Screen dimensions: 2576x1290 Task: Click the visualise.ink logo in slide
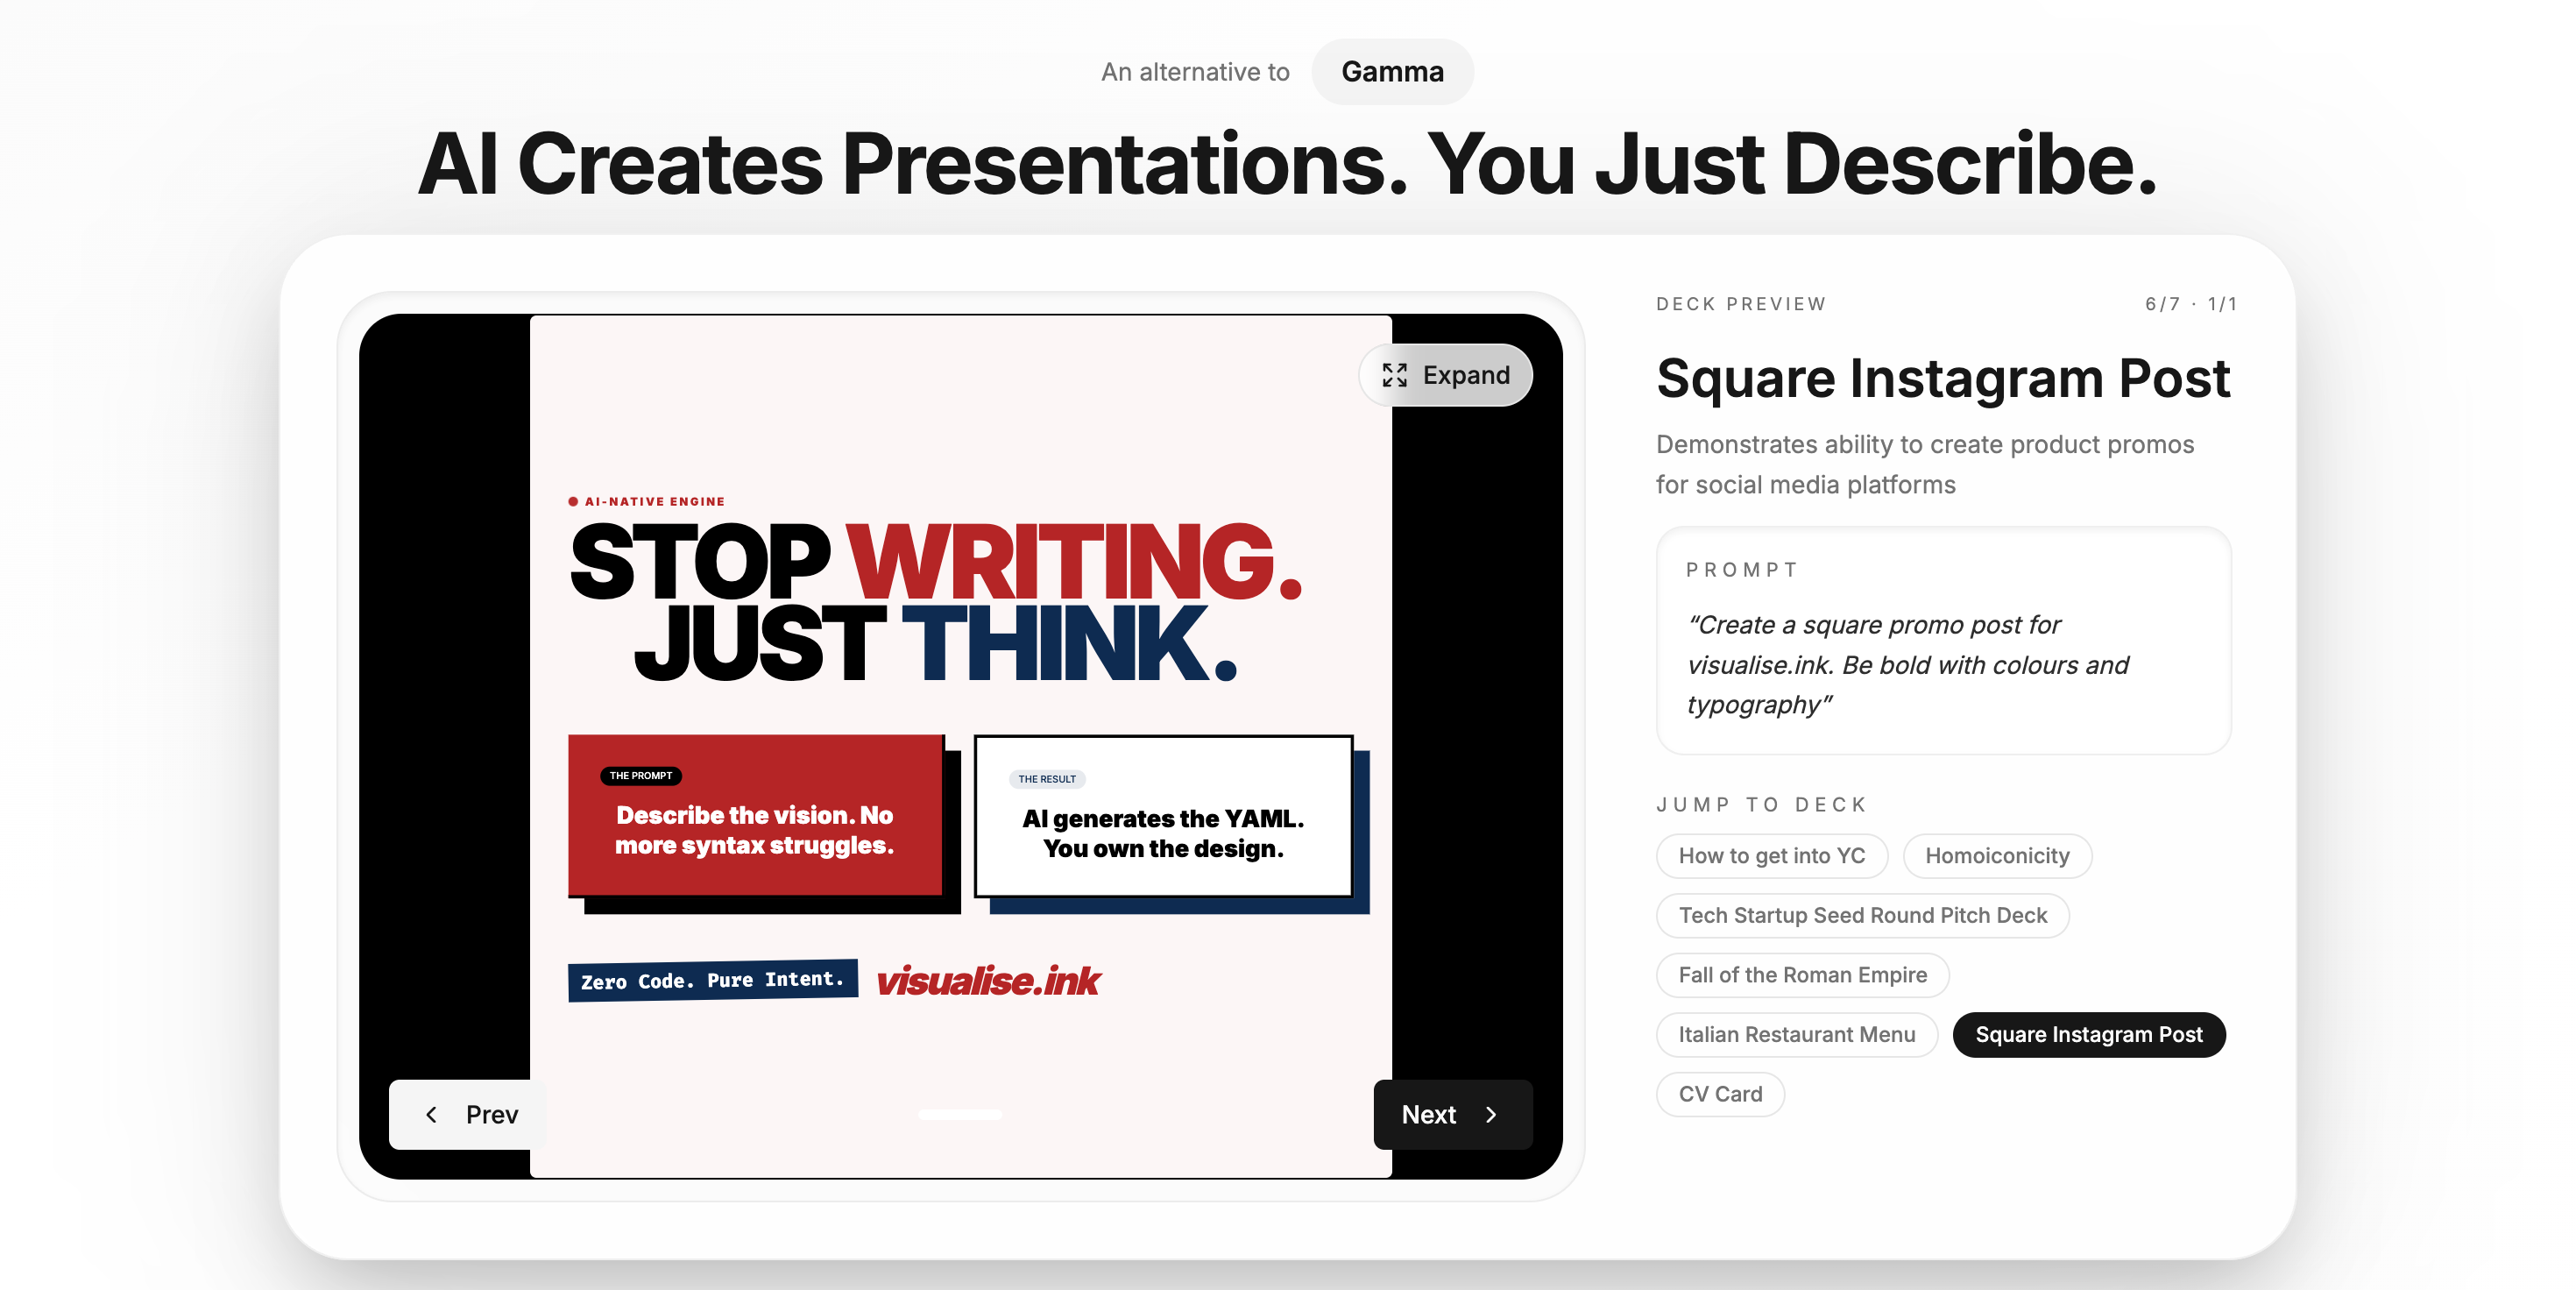988,981
